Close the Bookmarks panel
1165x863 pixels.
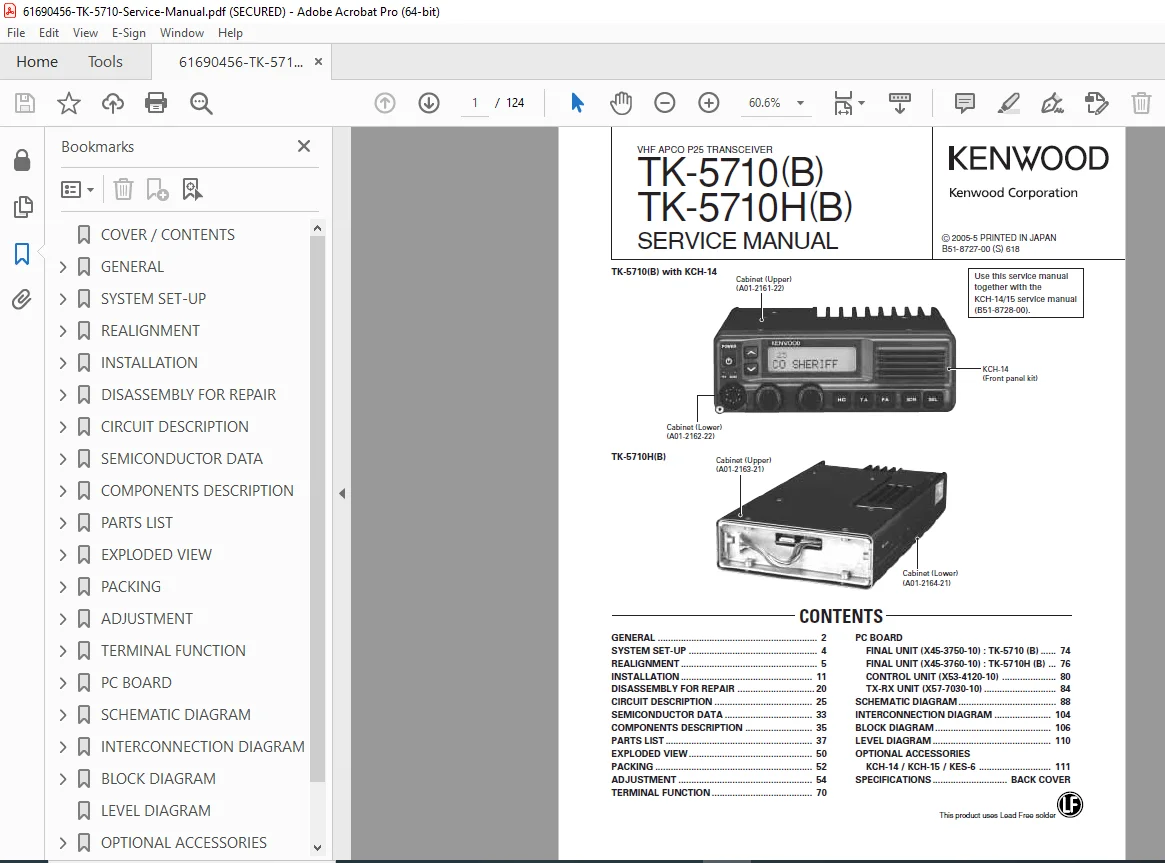(x=304, y=146)
